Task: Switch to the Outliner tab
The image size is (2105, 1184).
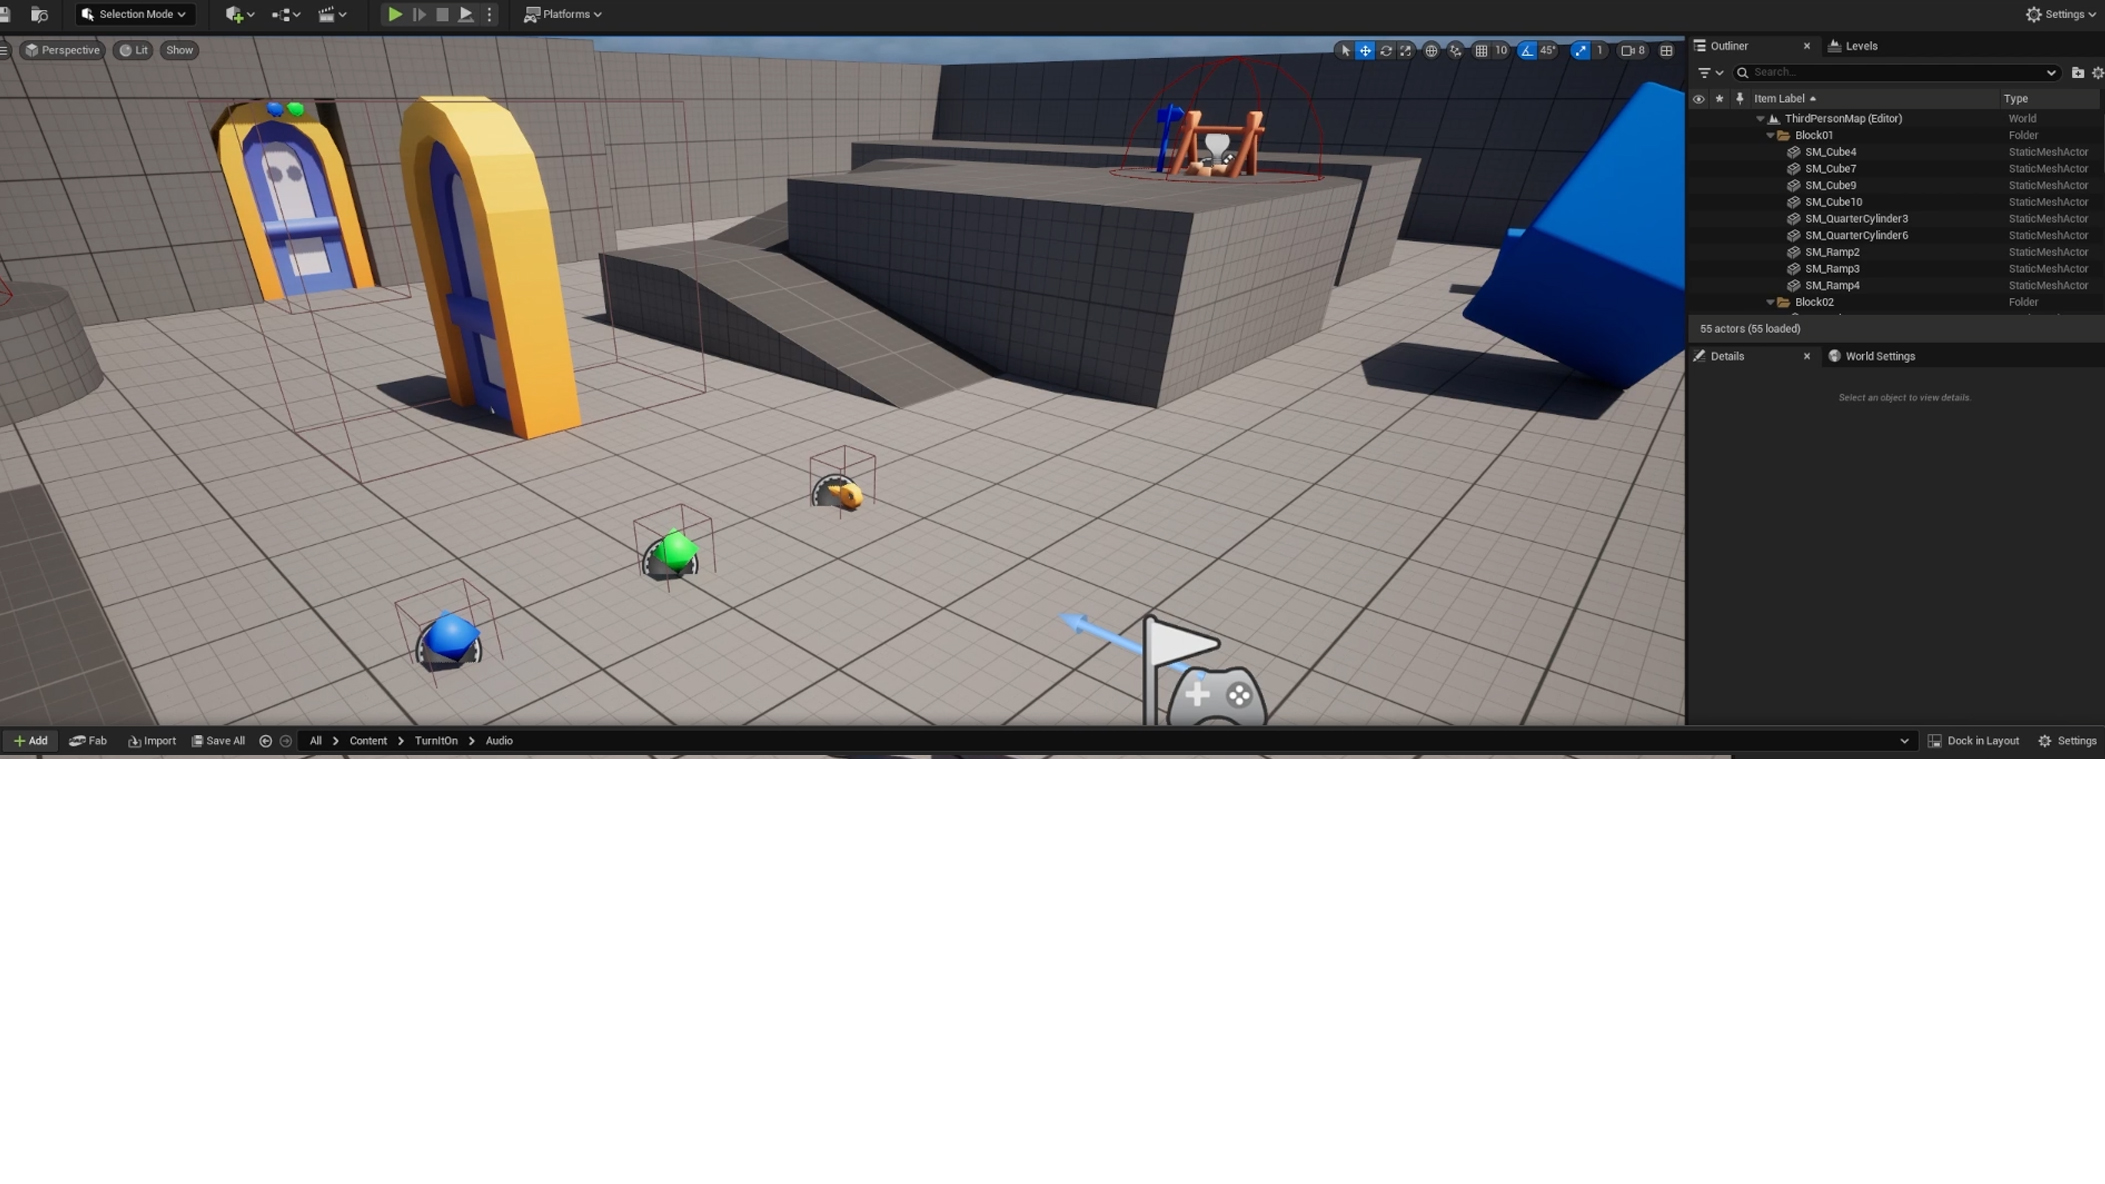Action: 1729,46
